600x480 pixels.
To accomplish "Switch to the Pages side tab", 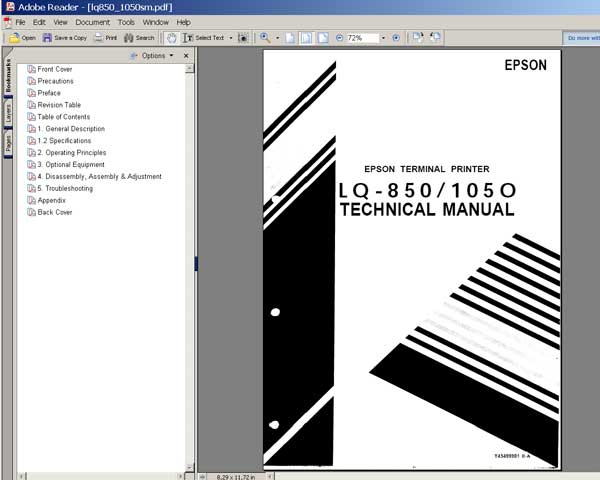I will (8, 144).
